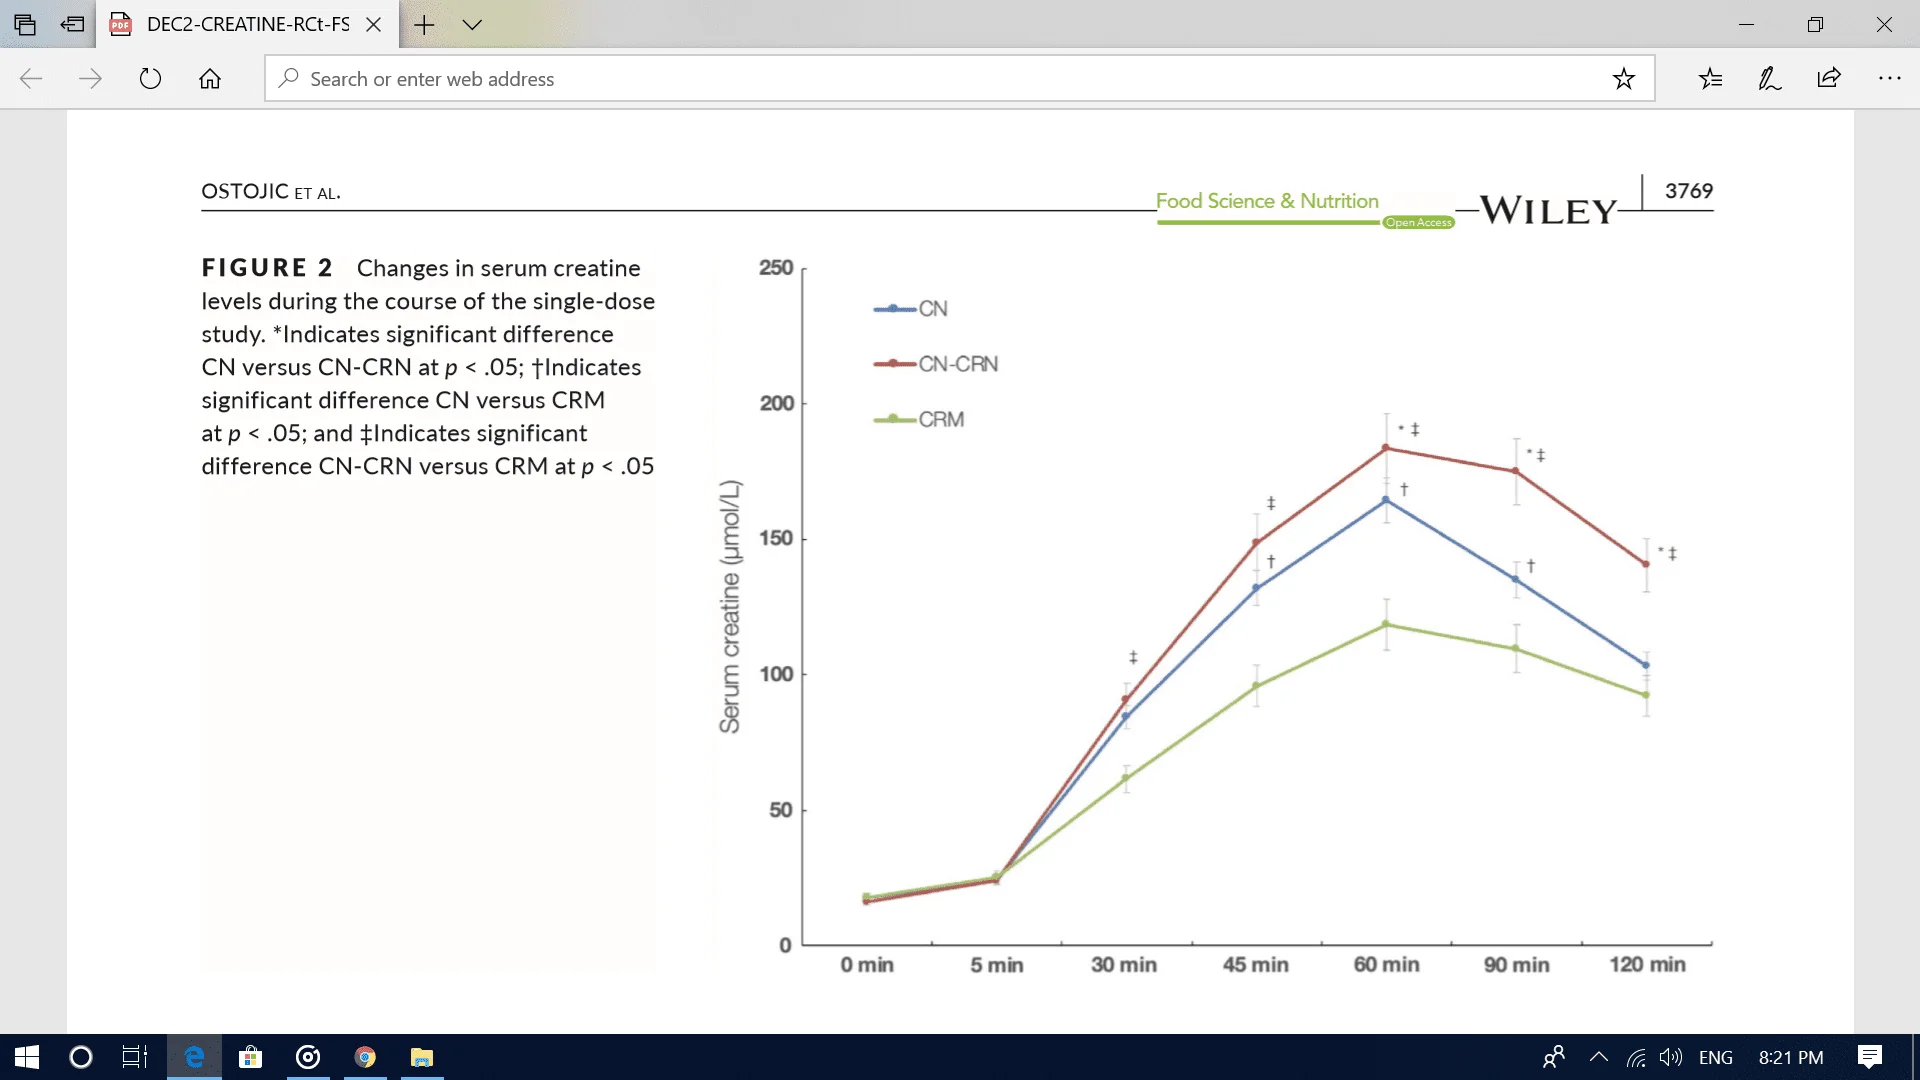Click the CN legend entry in the chart
Image resolution: width=1920 pixels, height=1080 pixels.
click(x=910, y=309)
